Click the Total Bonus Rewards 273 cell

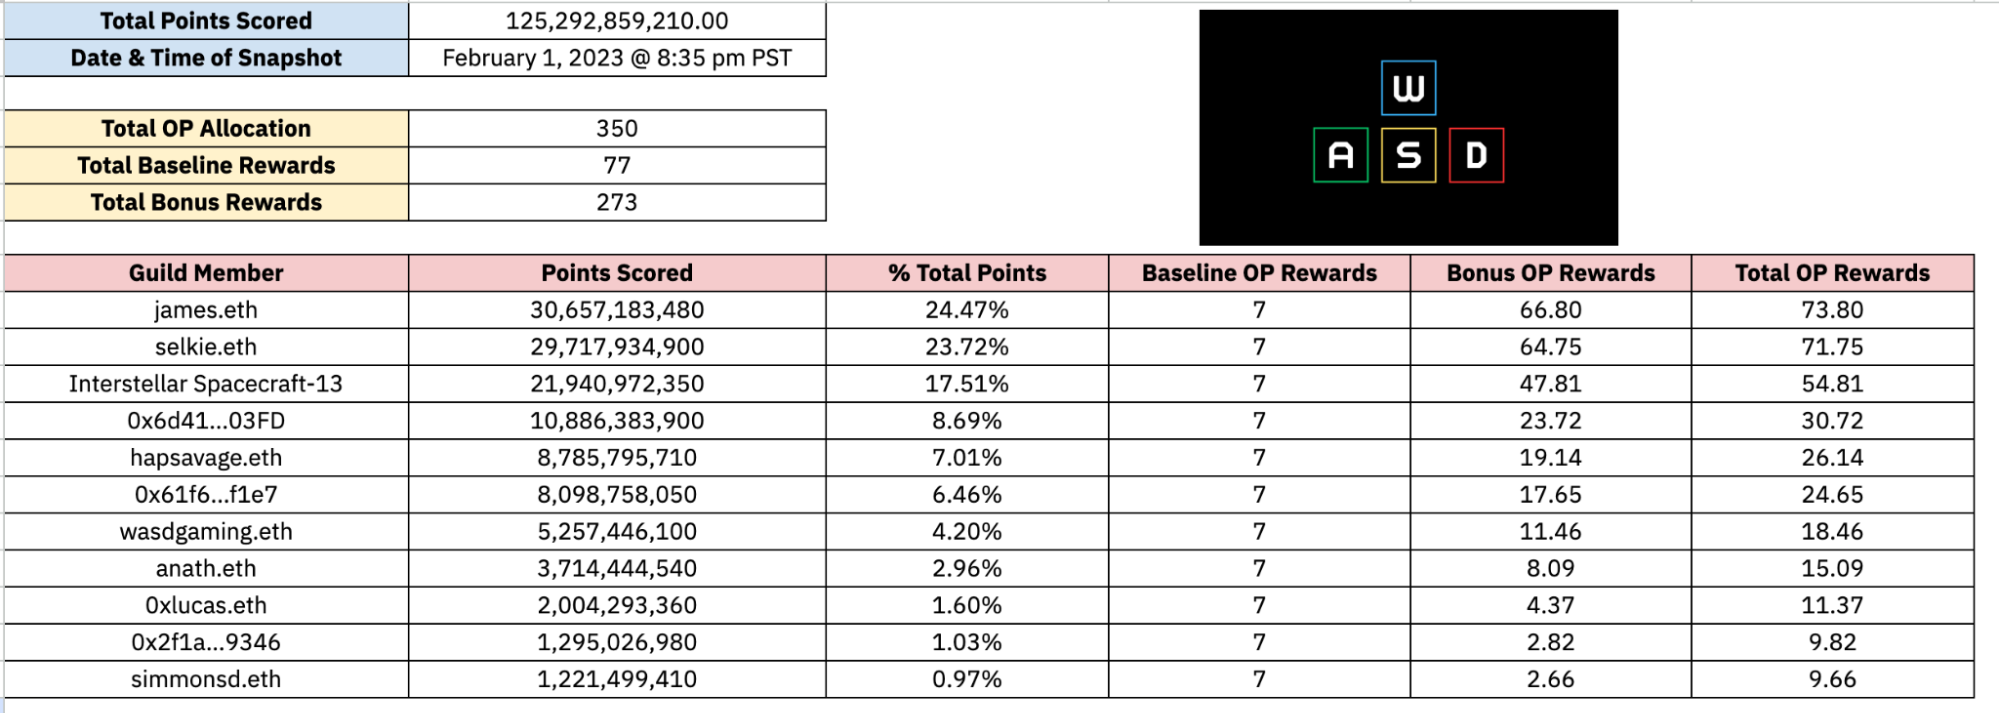(617, 203)
